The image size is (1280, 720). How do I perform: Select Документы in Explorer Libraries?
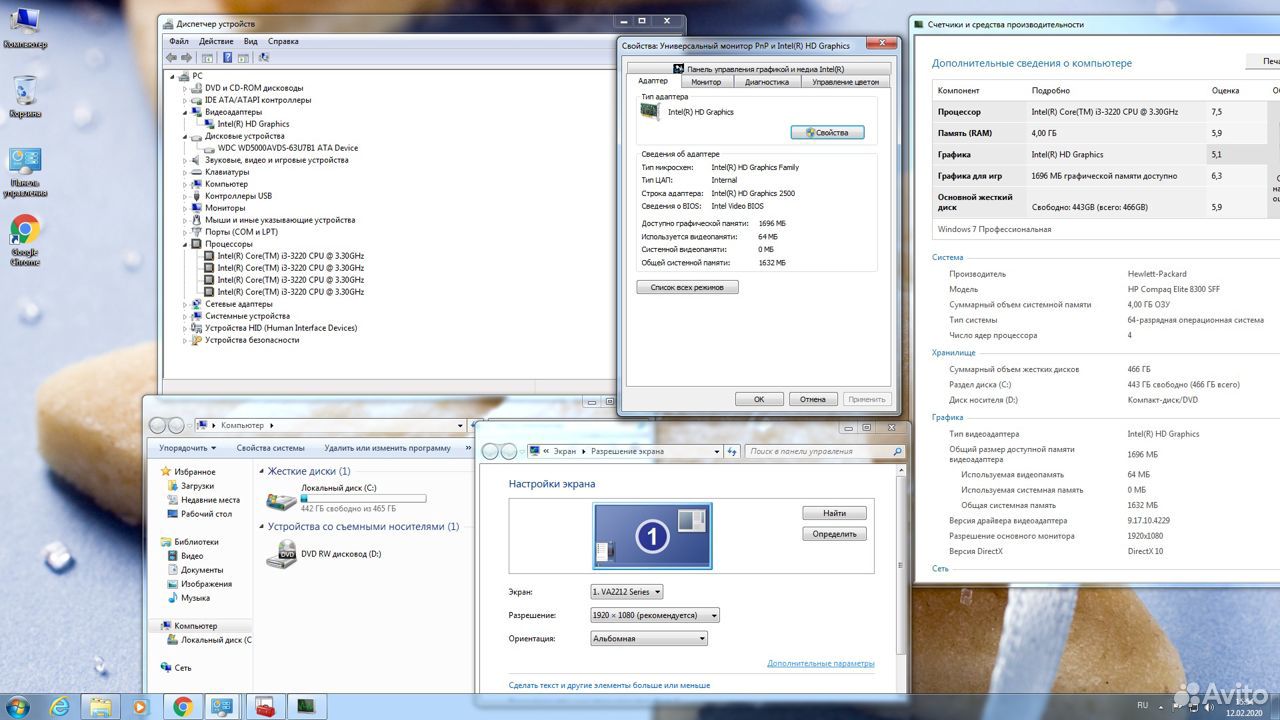(x=201, y=570)
